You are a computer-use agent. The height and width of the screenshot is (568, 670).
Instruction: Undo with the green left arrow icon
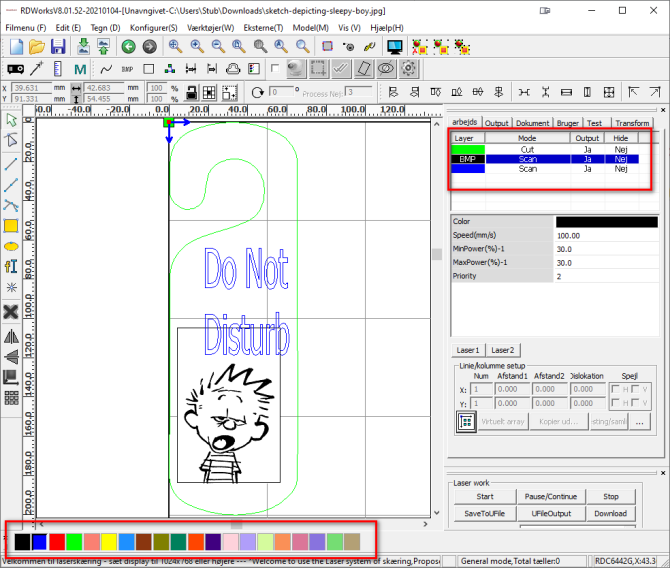[x=128, y=47]
